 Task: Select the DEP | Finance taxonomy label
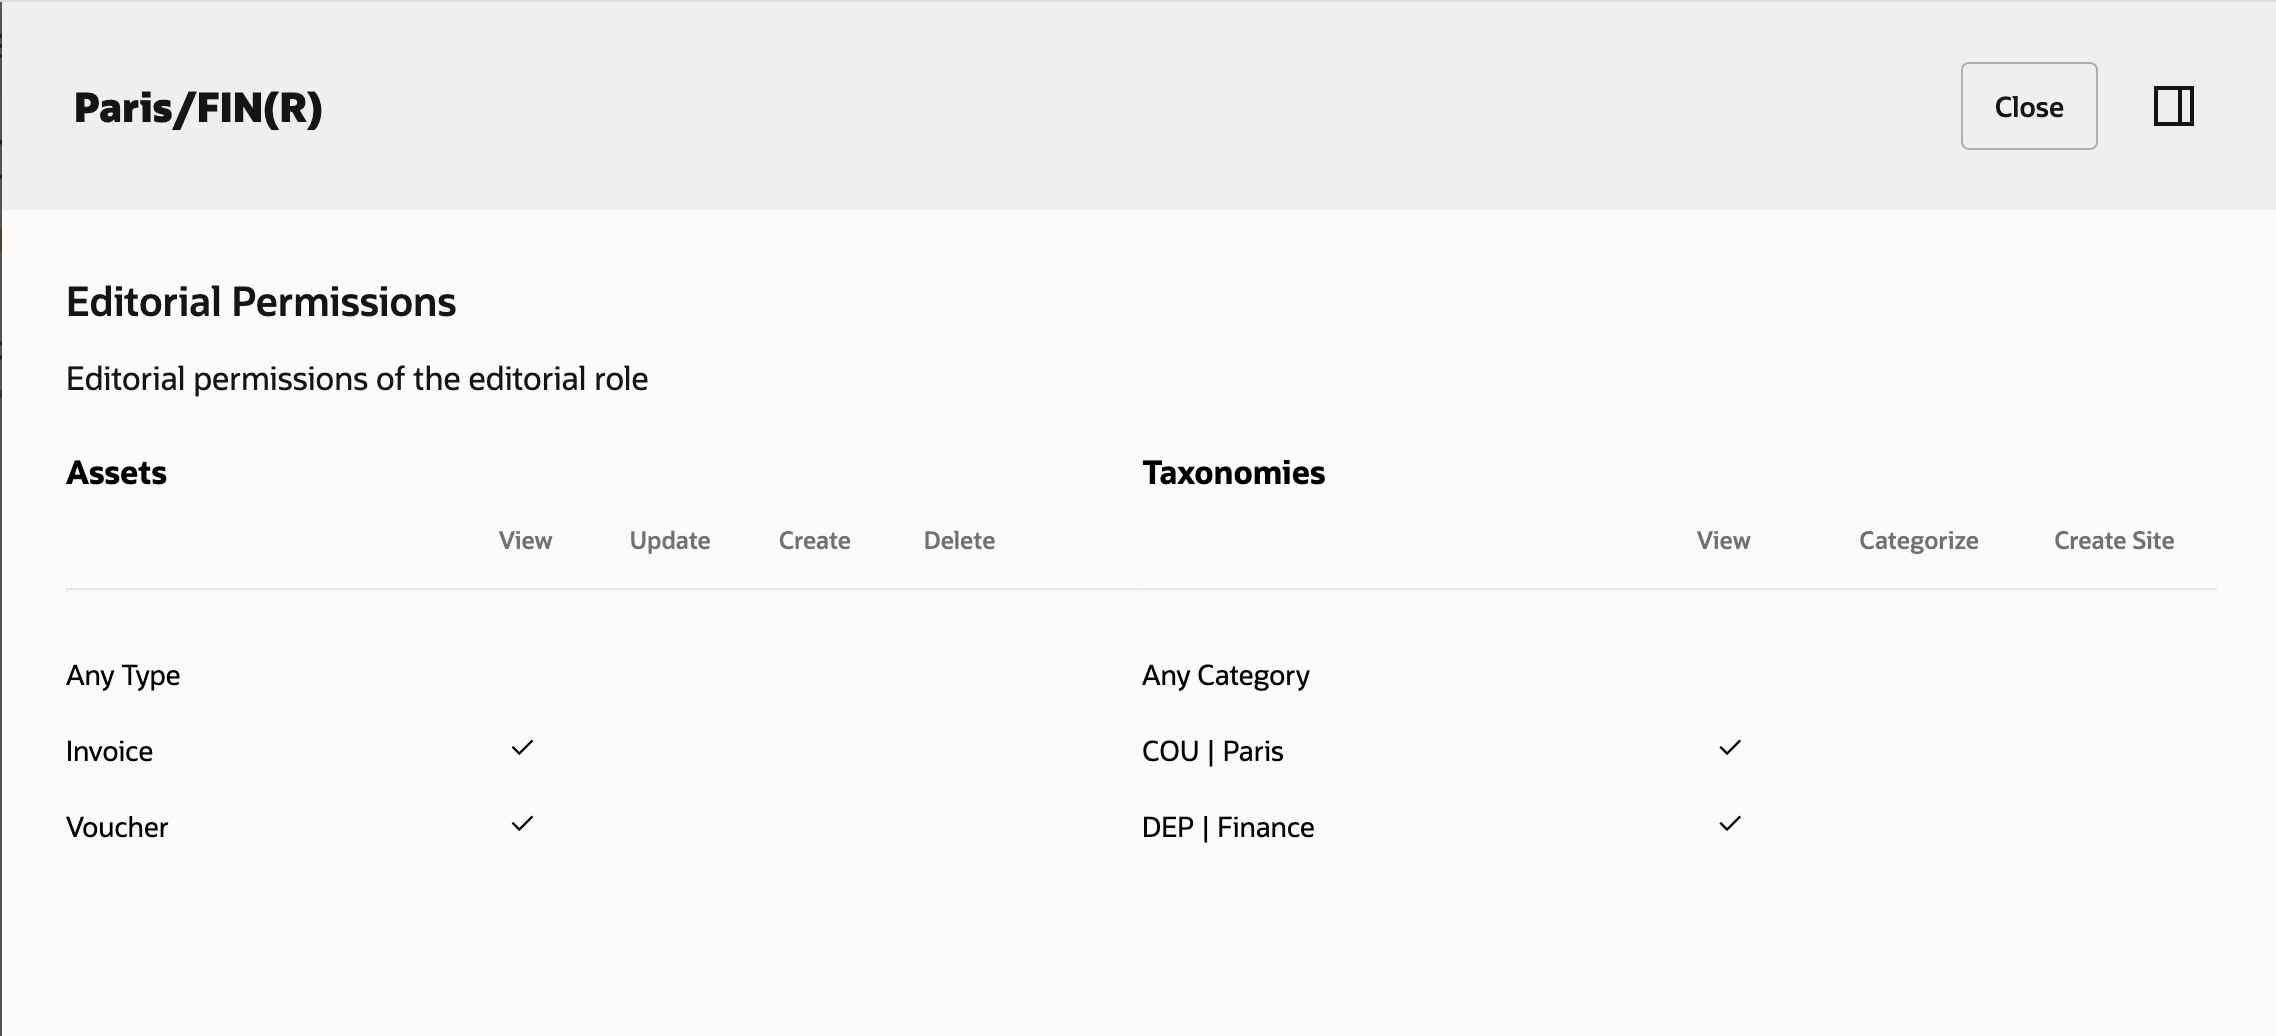[1228, 828]
